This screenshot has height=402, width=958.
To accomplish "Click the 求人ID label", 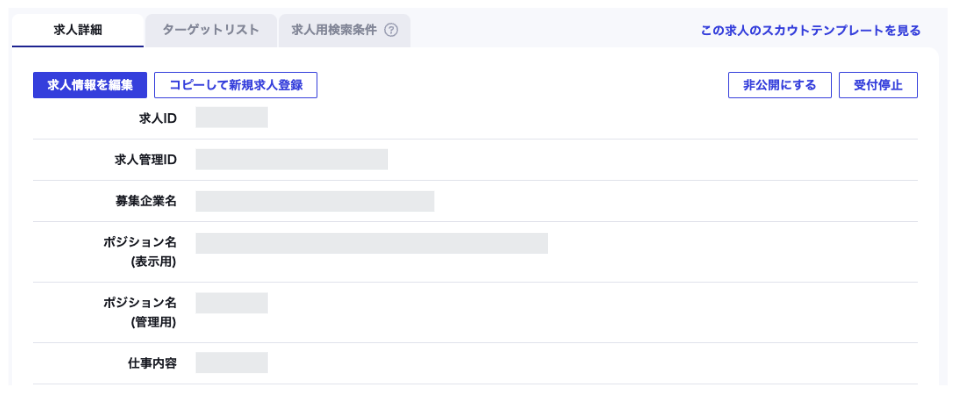I will click(x=158, y=119).
